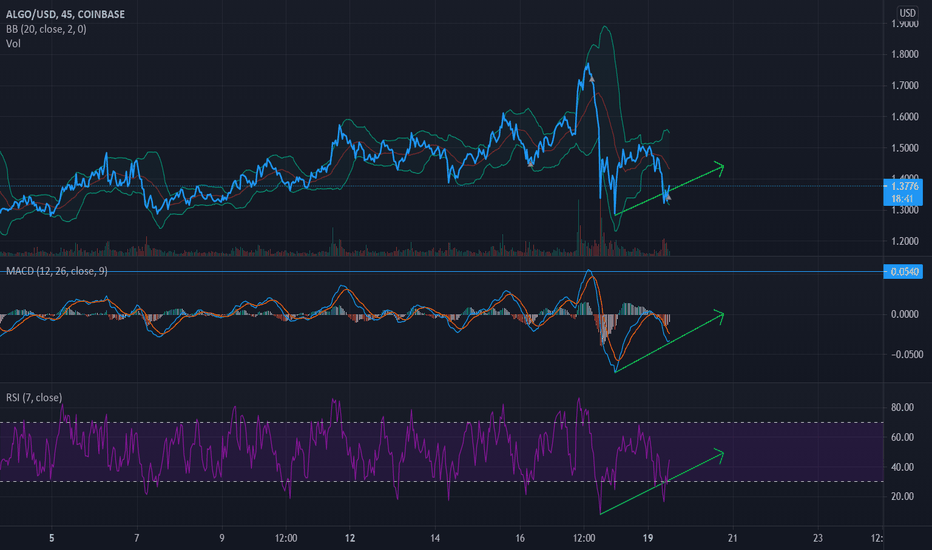Click the 60.00 RSI axis label
The image size is (932, 550).
click(x=902, y=437)
